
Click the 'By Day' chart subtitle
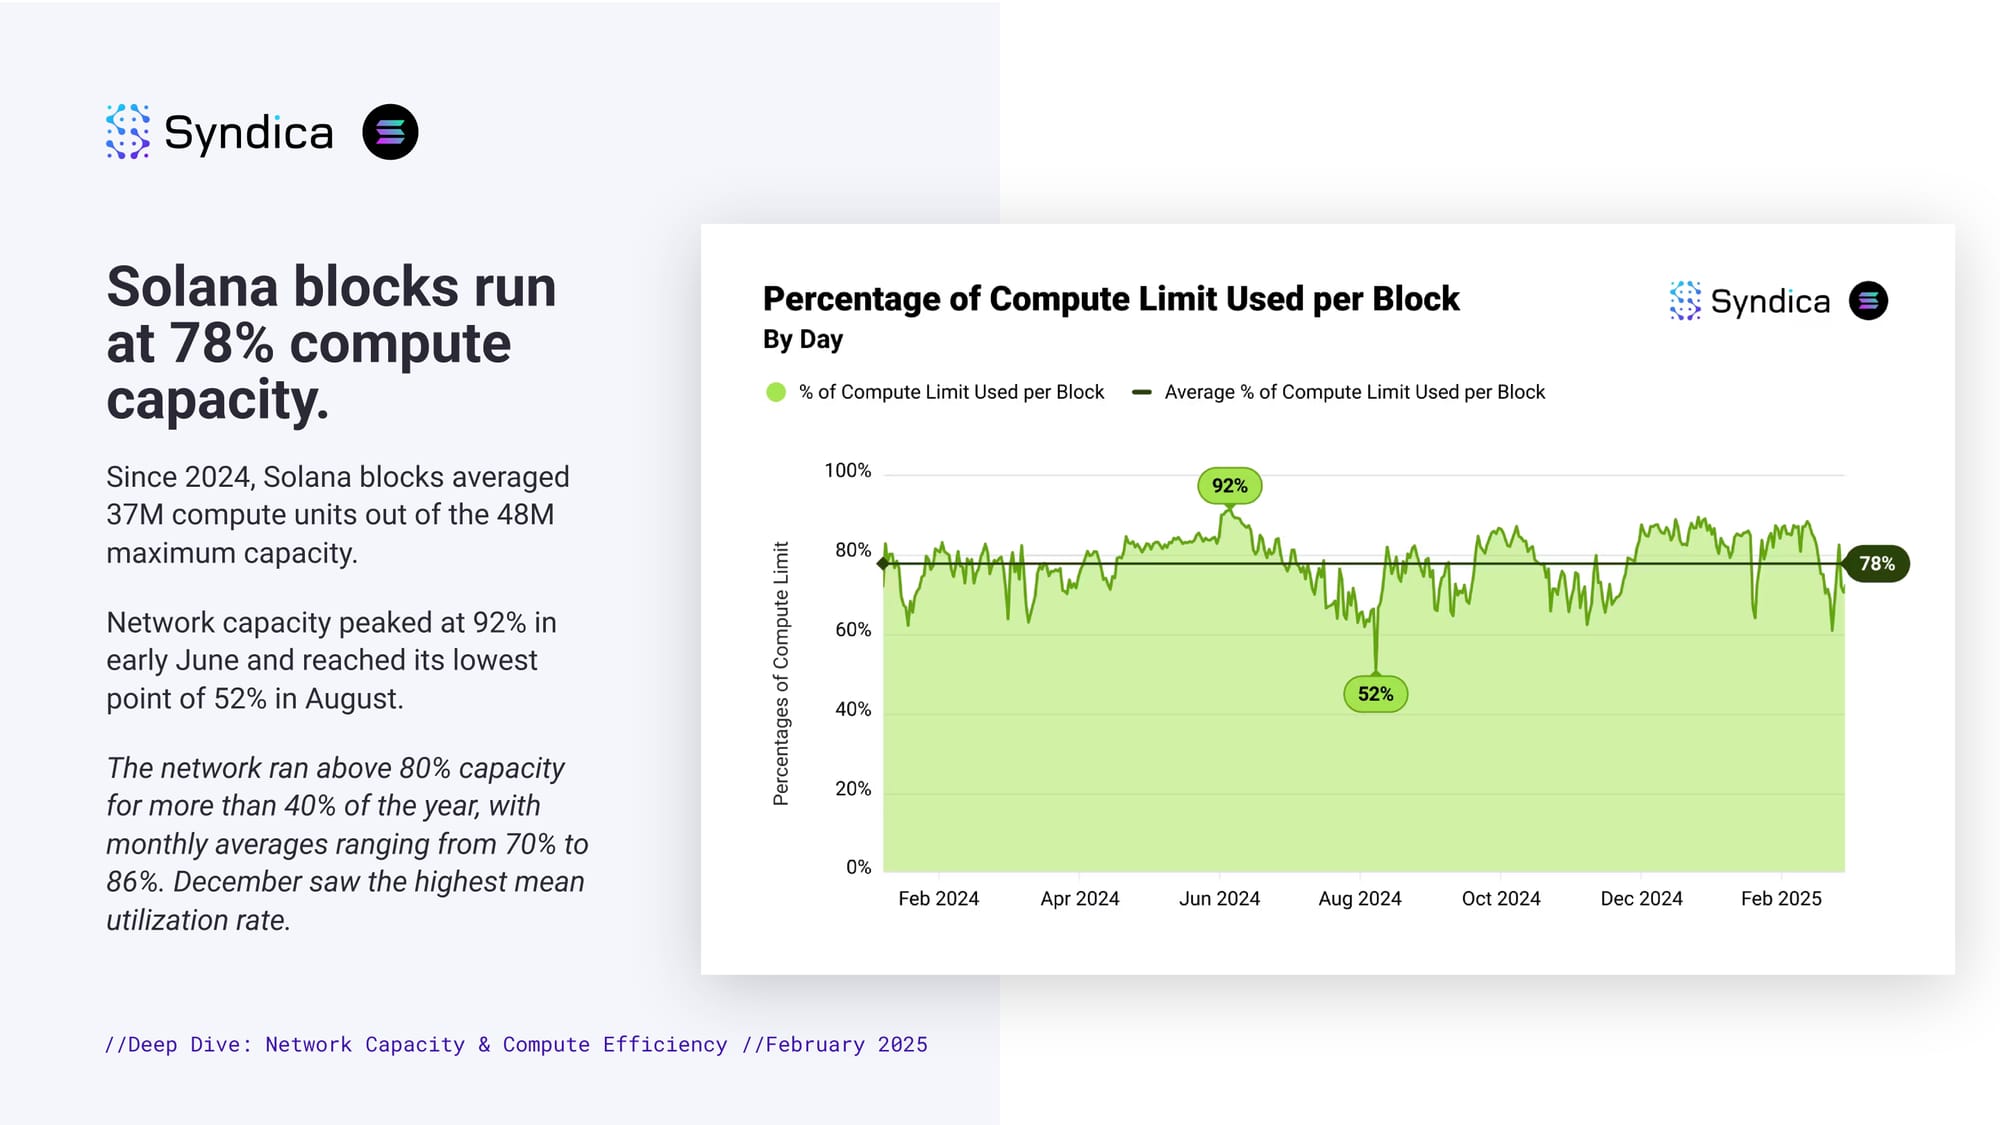tap(802, 340)
